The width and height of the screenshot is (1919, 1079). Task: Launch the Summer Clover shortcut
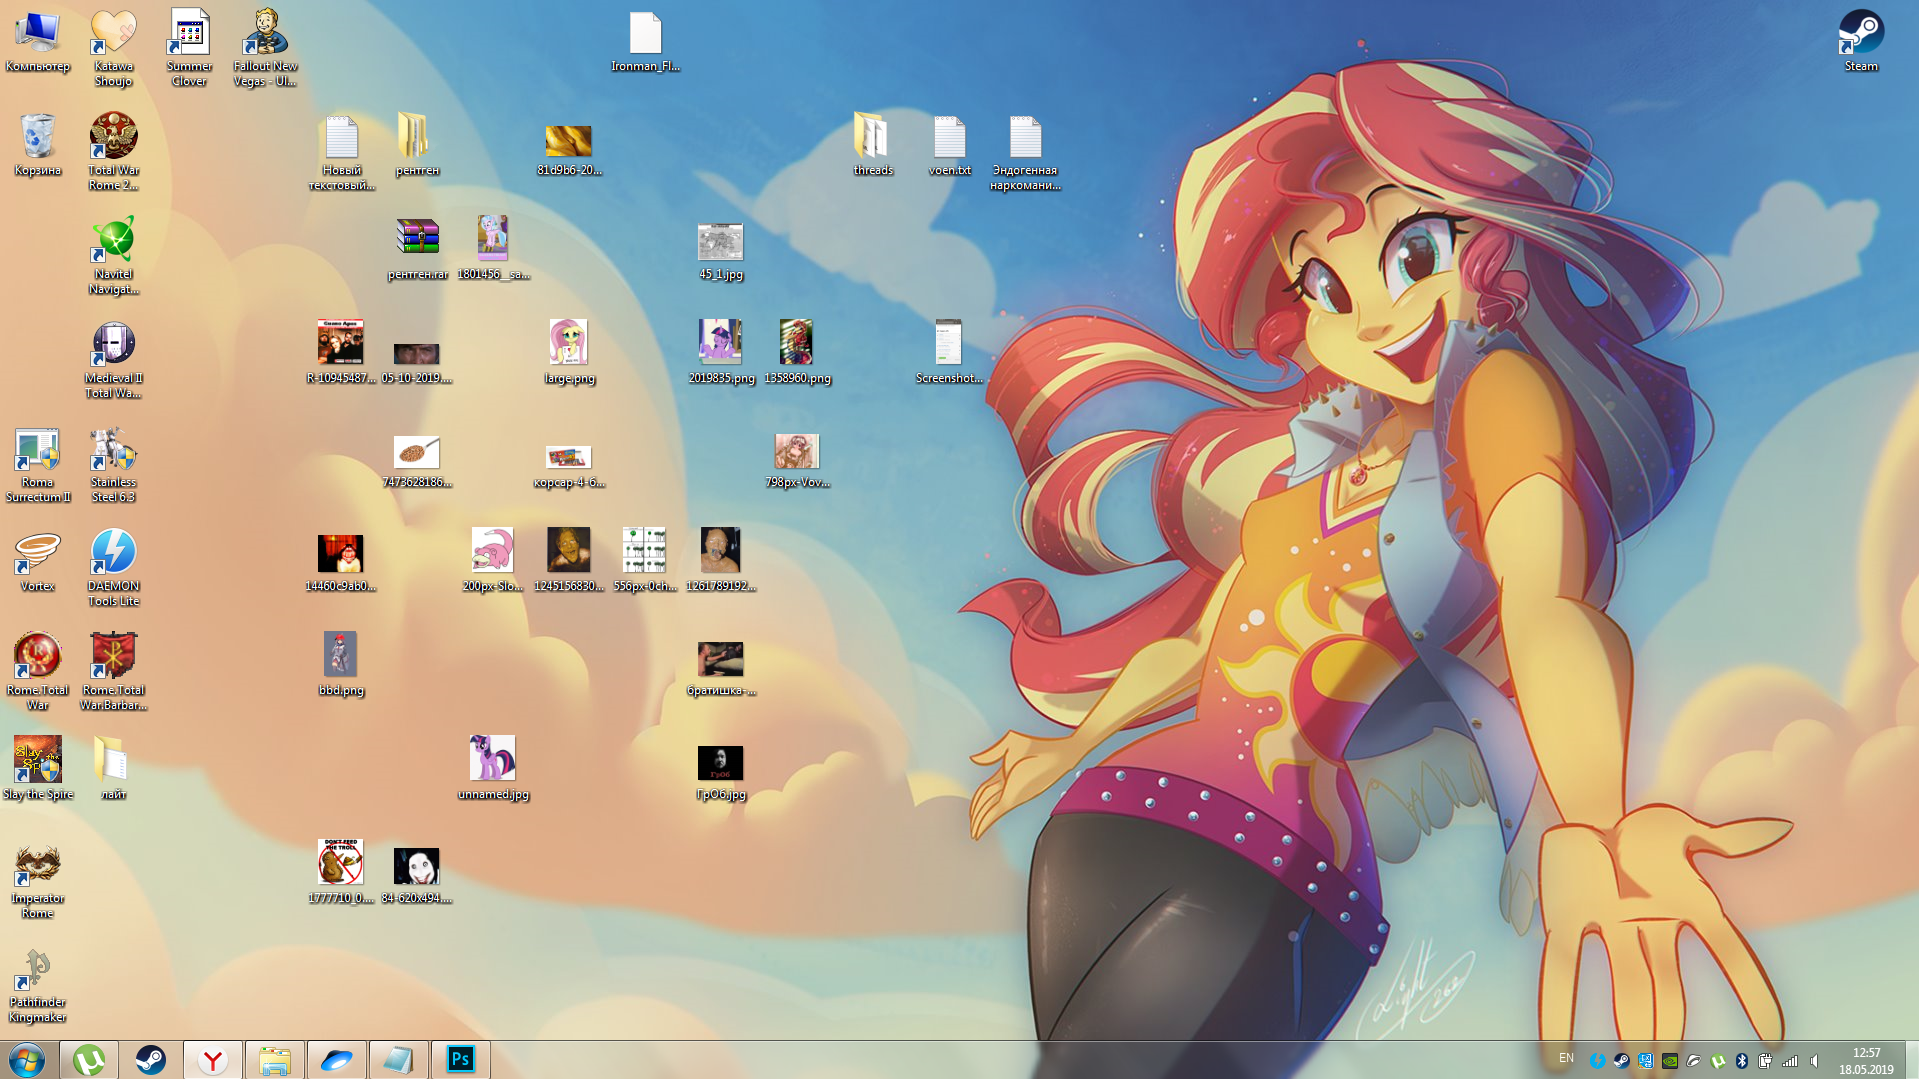[189, 48]
